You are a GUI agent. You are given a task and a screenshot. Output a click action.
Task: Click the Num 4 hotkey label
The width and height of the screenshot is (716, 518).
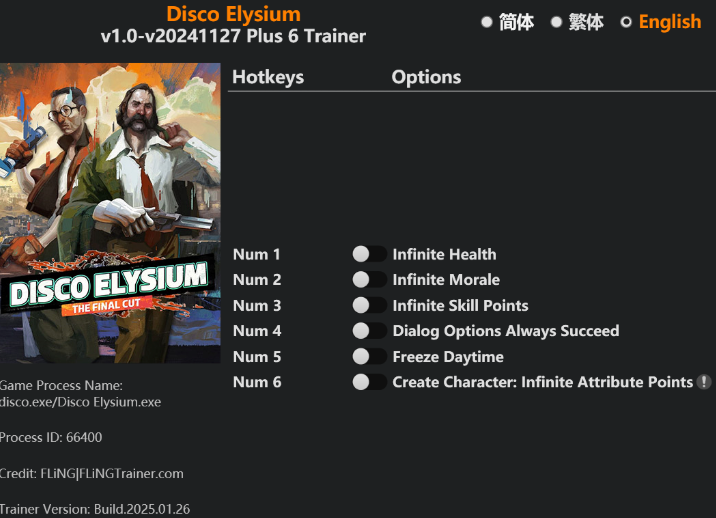257,331
